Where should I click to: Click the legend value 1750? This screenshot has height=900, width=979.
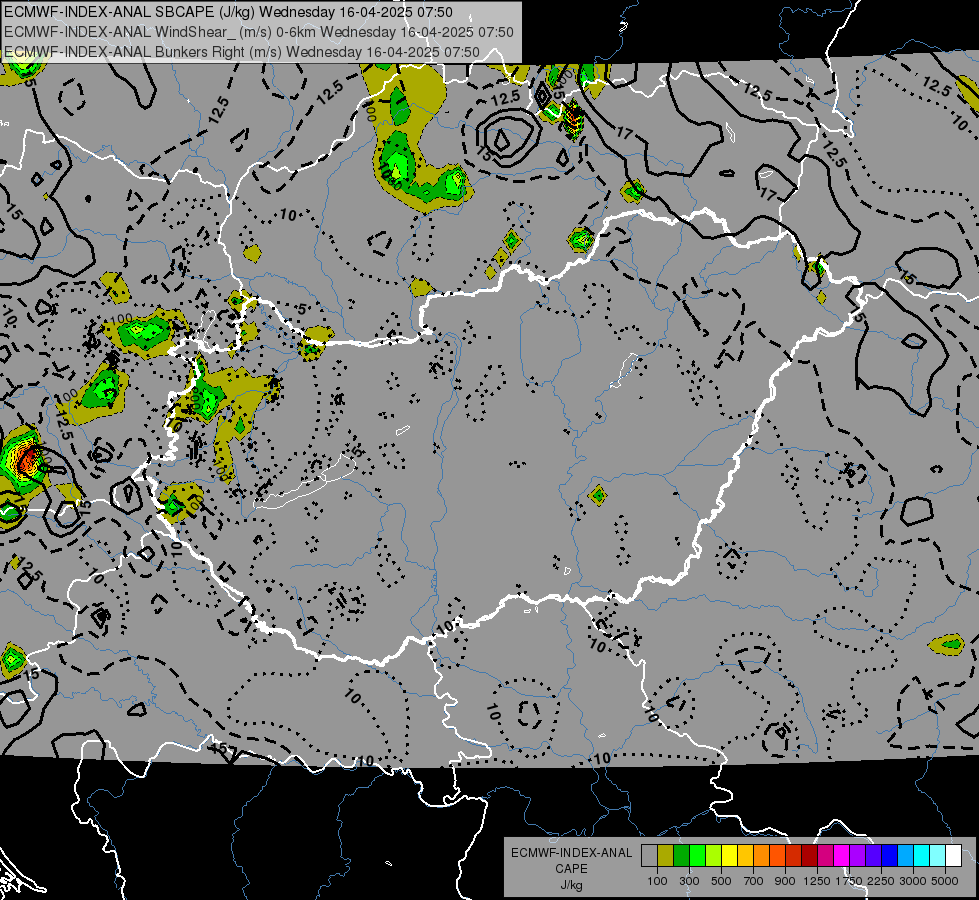point(849,881)
